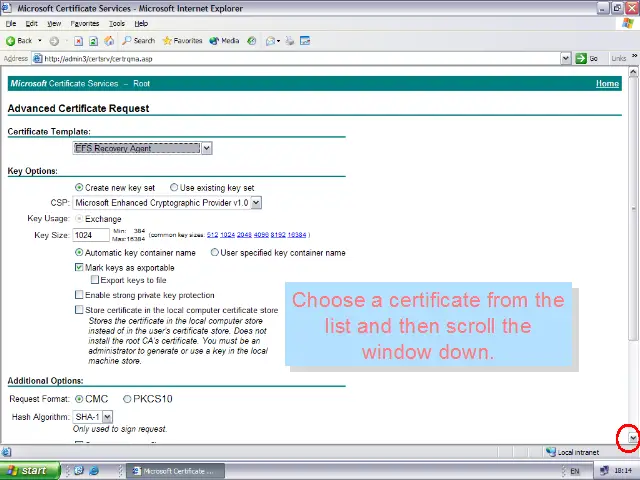Set key size with the 16384 link
640x480 pixels.
coord(297,235)
